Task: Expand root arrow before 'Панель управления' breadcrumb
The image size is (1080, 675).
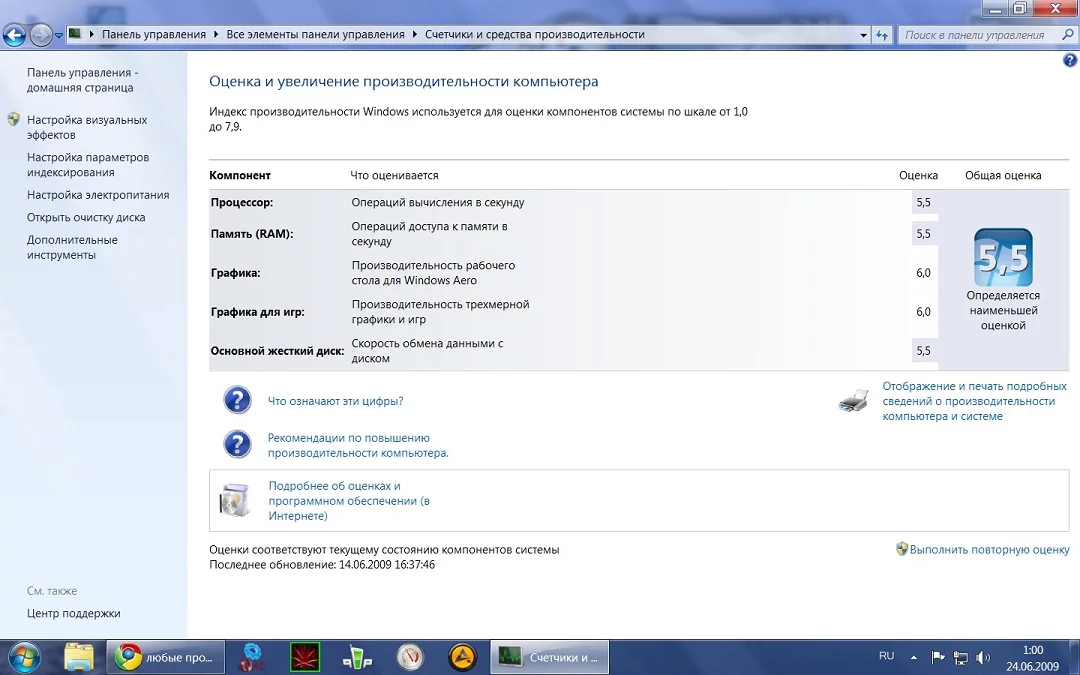Action: click(x=92, y=34)
